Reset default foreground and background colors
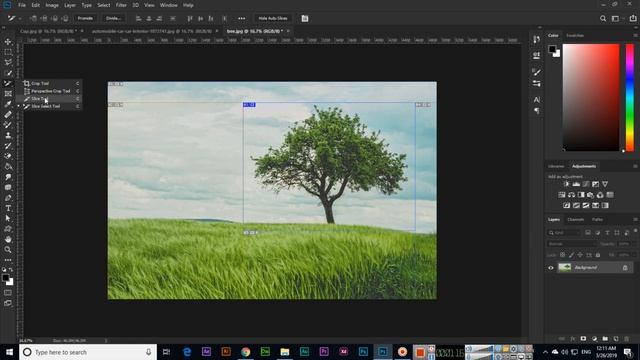Image resolution: width=640 pixels, height=360 pixels. pos(4,270)
